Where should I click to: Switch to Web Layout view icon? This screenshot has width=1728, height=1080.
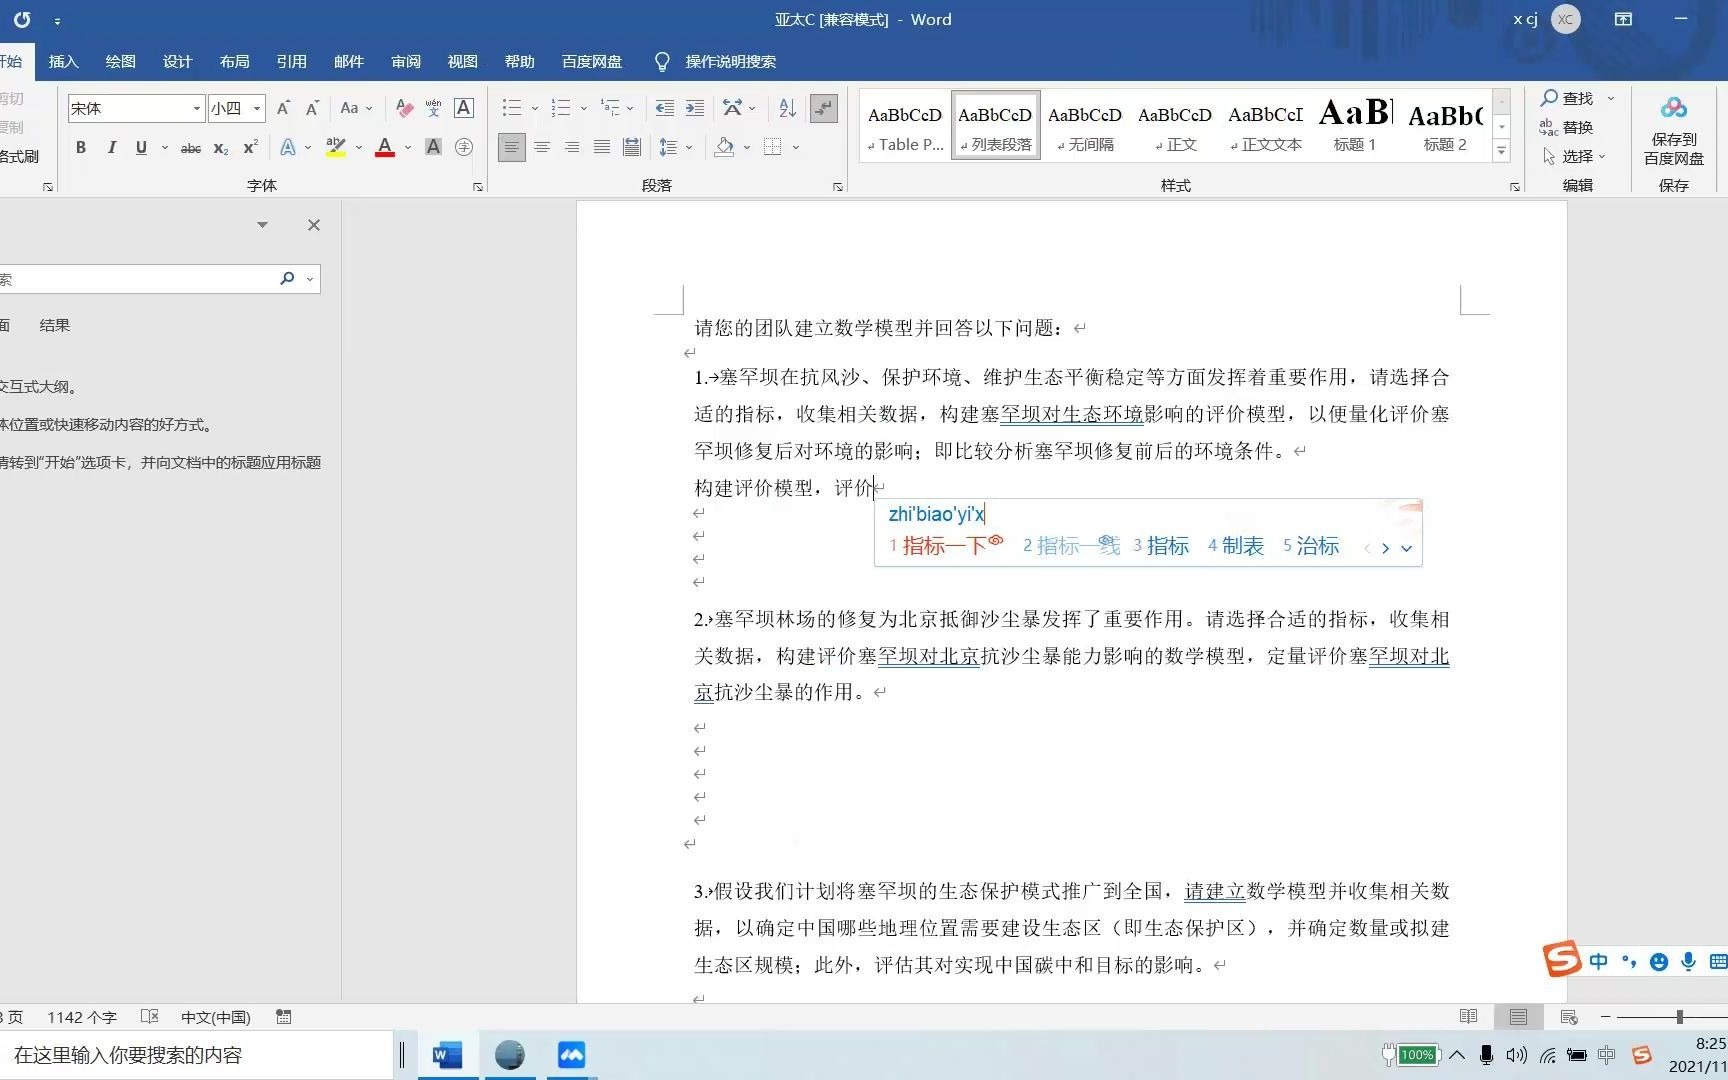coord(1568,1017)
